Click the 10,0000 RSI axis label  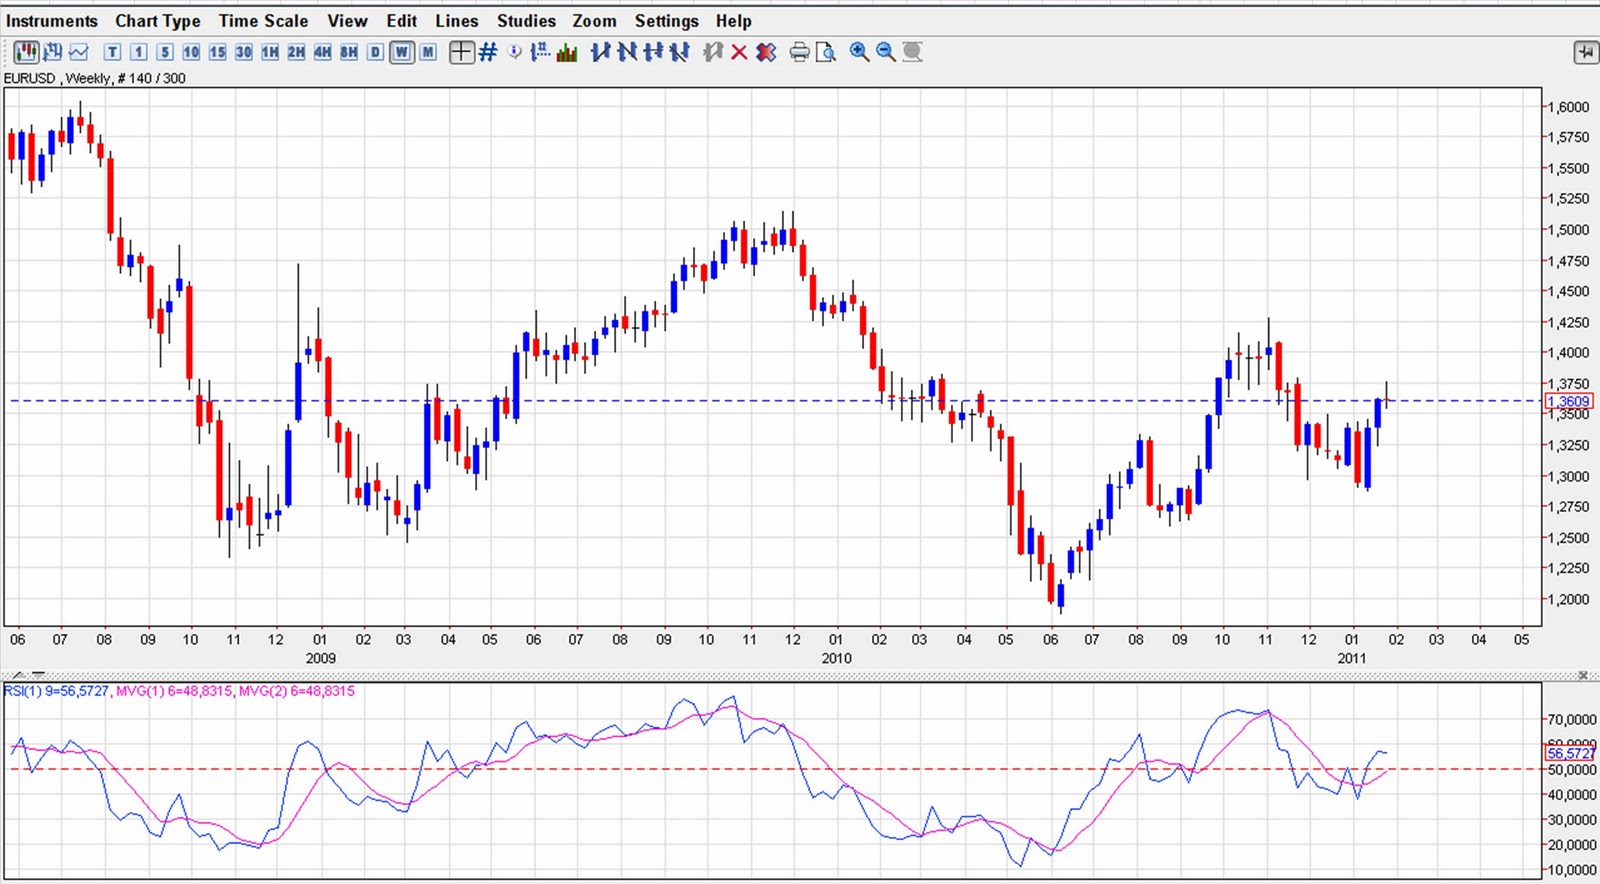pyautogui.click(x=1572, y=869)
